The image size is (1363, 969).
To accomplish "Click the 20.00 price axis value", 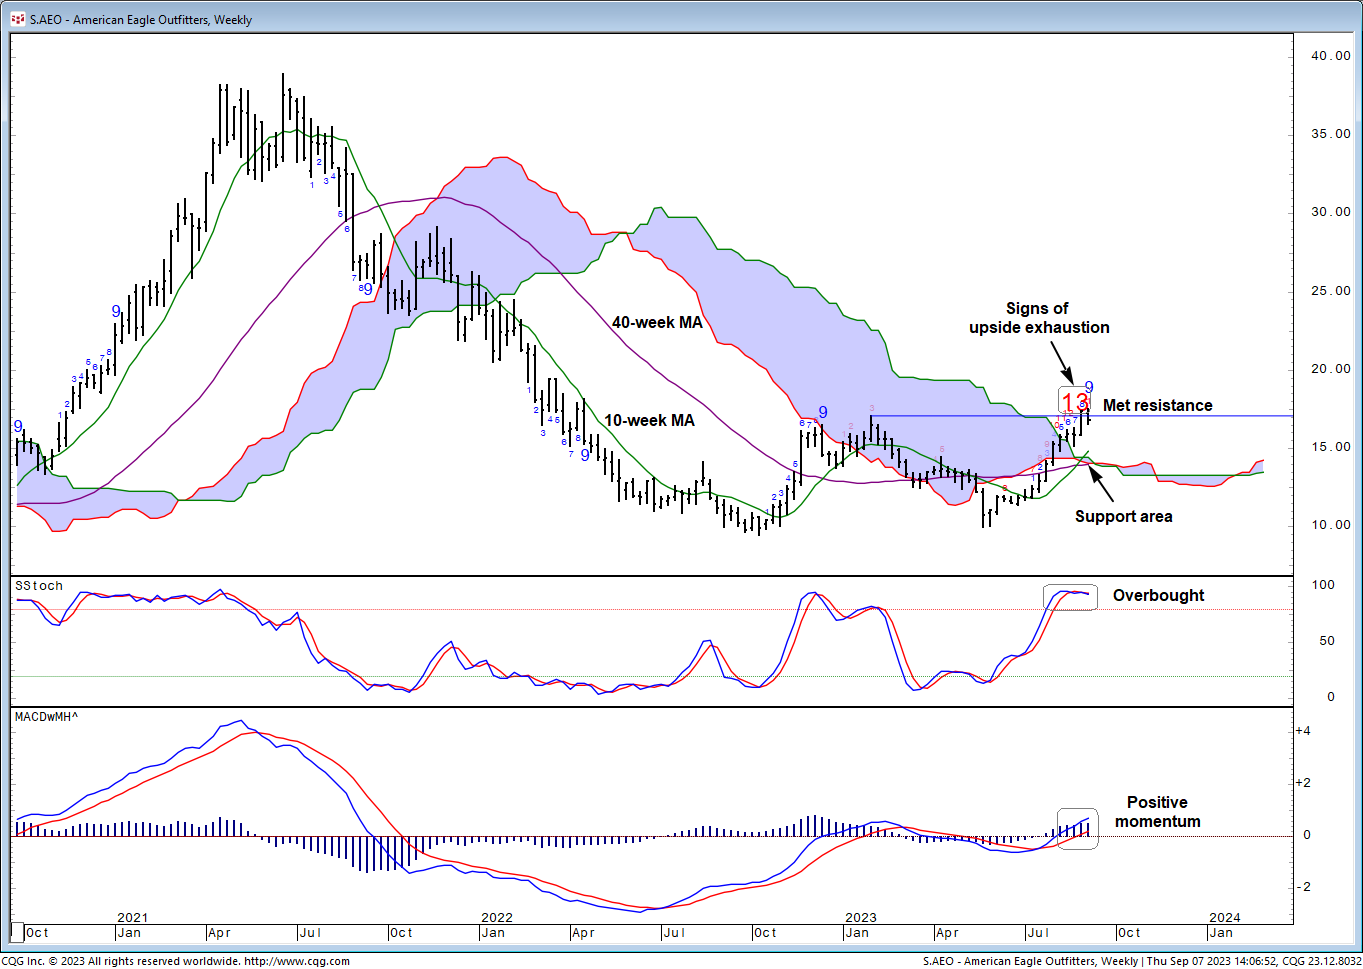I will pos(1331,369).
